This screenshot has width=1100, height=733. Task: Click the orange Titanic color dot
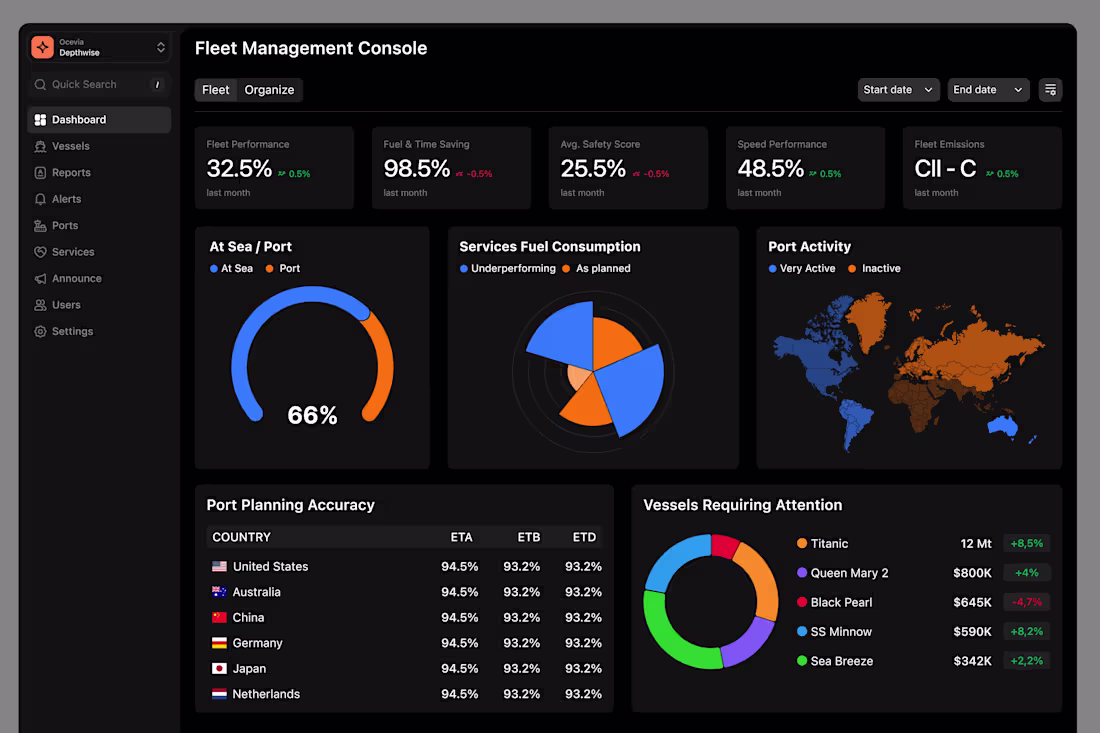click(x=802, y=544)
